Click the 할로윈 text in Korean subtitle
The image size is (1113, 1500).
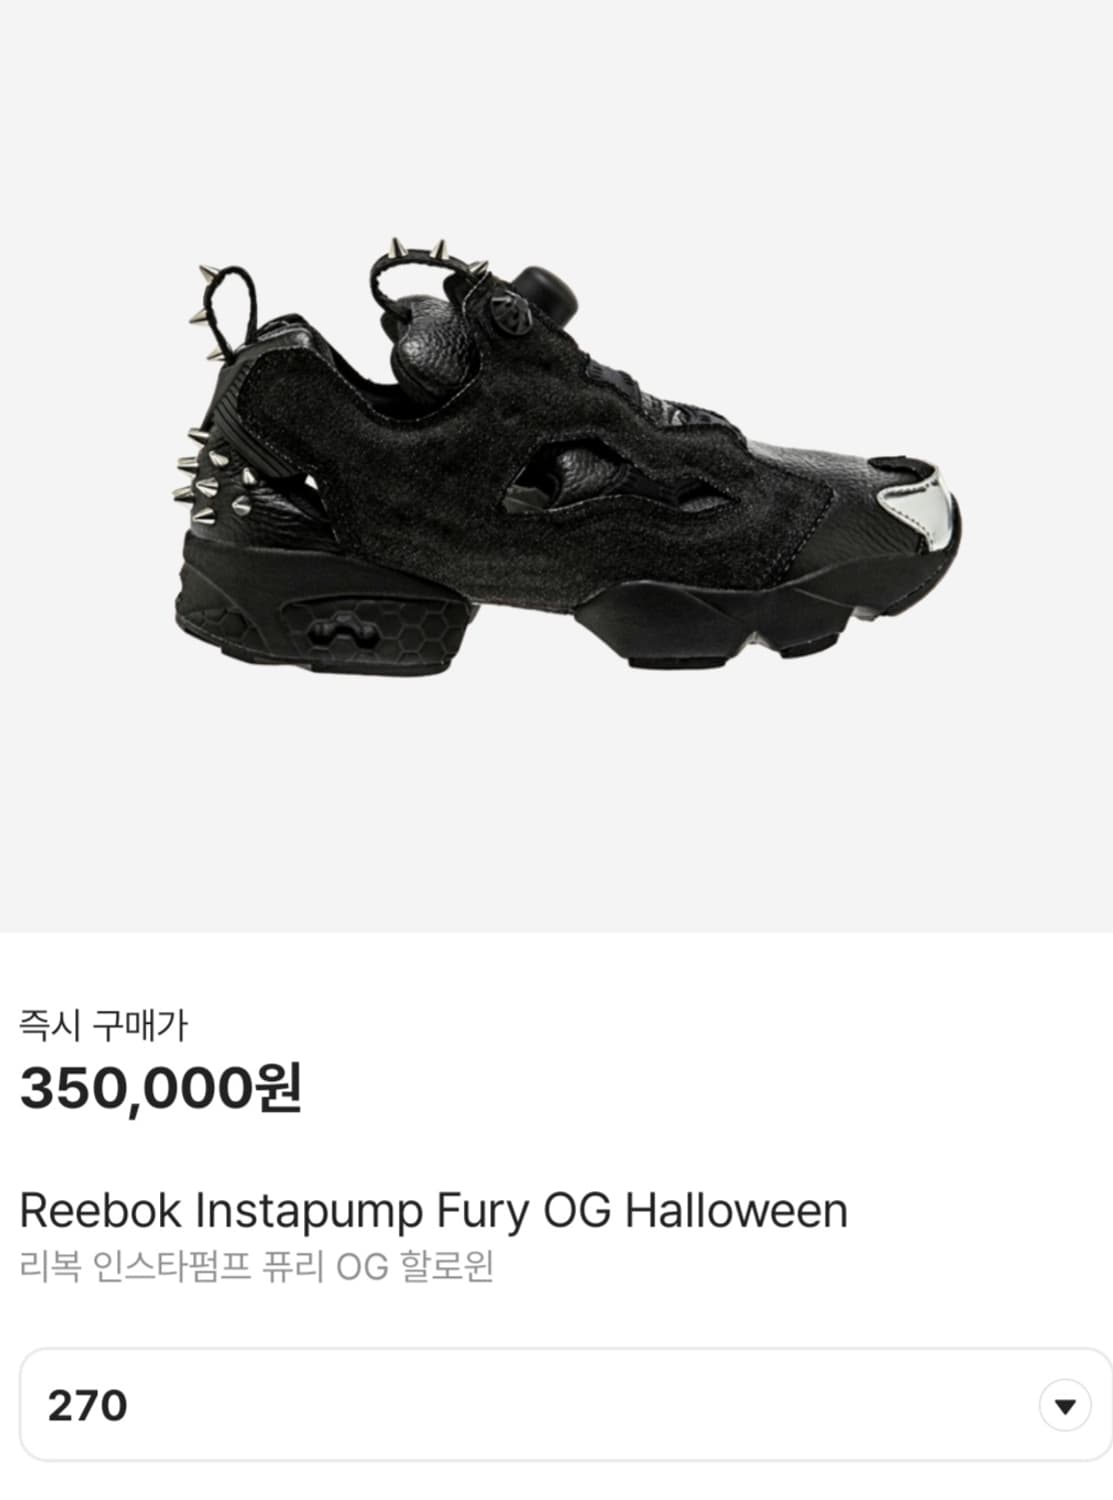[446, 1267]
